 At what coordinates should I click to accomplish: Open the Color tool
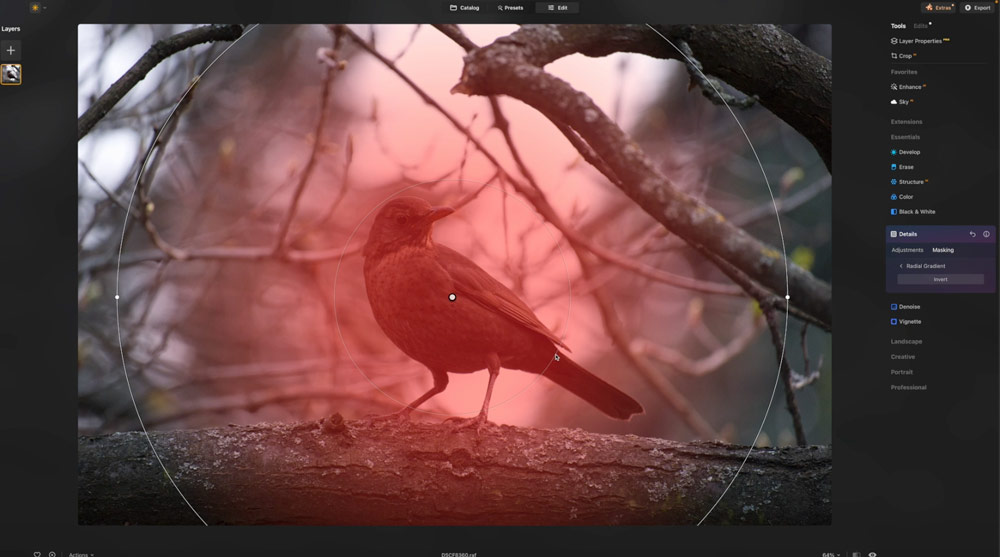tap(902, 197)
